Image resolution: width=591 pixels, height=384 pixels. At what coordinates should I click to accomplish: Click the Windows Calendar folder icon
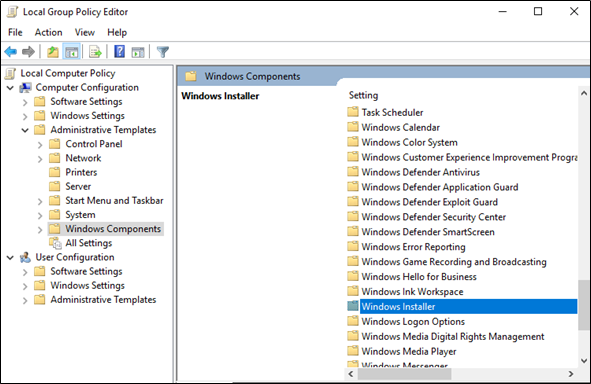pyautogui.click(x=353, y=127)
